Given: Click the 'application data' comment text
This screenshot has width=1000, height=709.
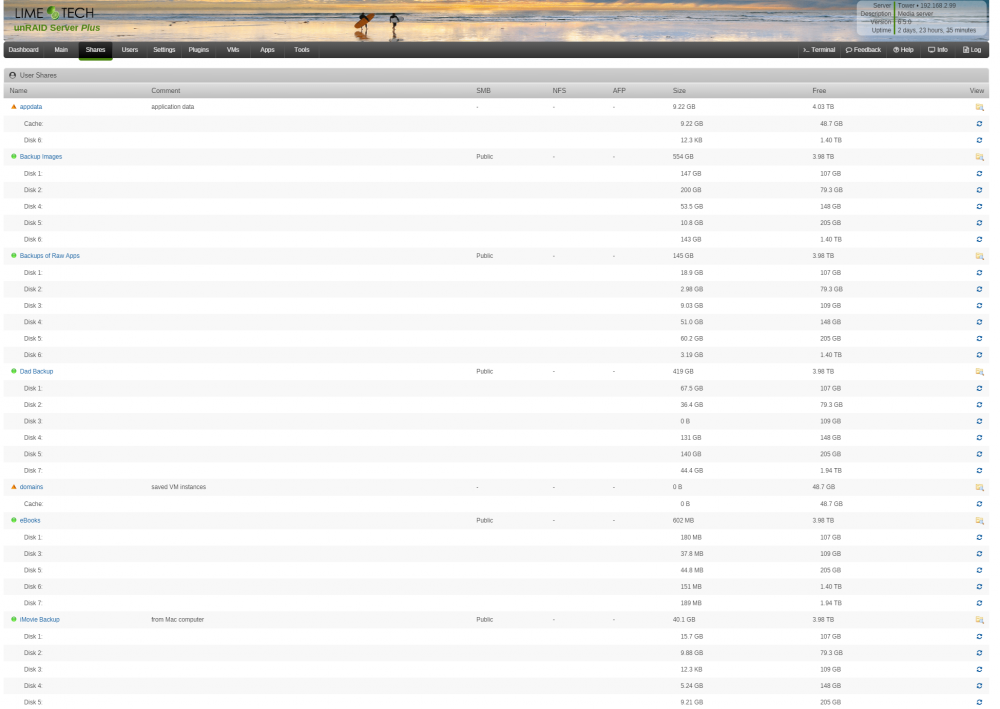Looking at the screenshot, I should (173, 107).
